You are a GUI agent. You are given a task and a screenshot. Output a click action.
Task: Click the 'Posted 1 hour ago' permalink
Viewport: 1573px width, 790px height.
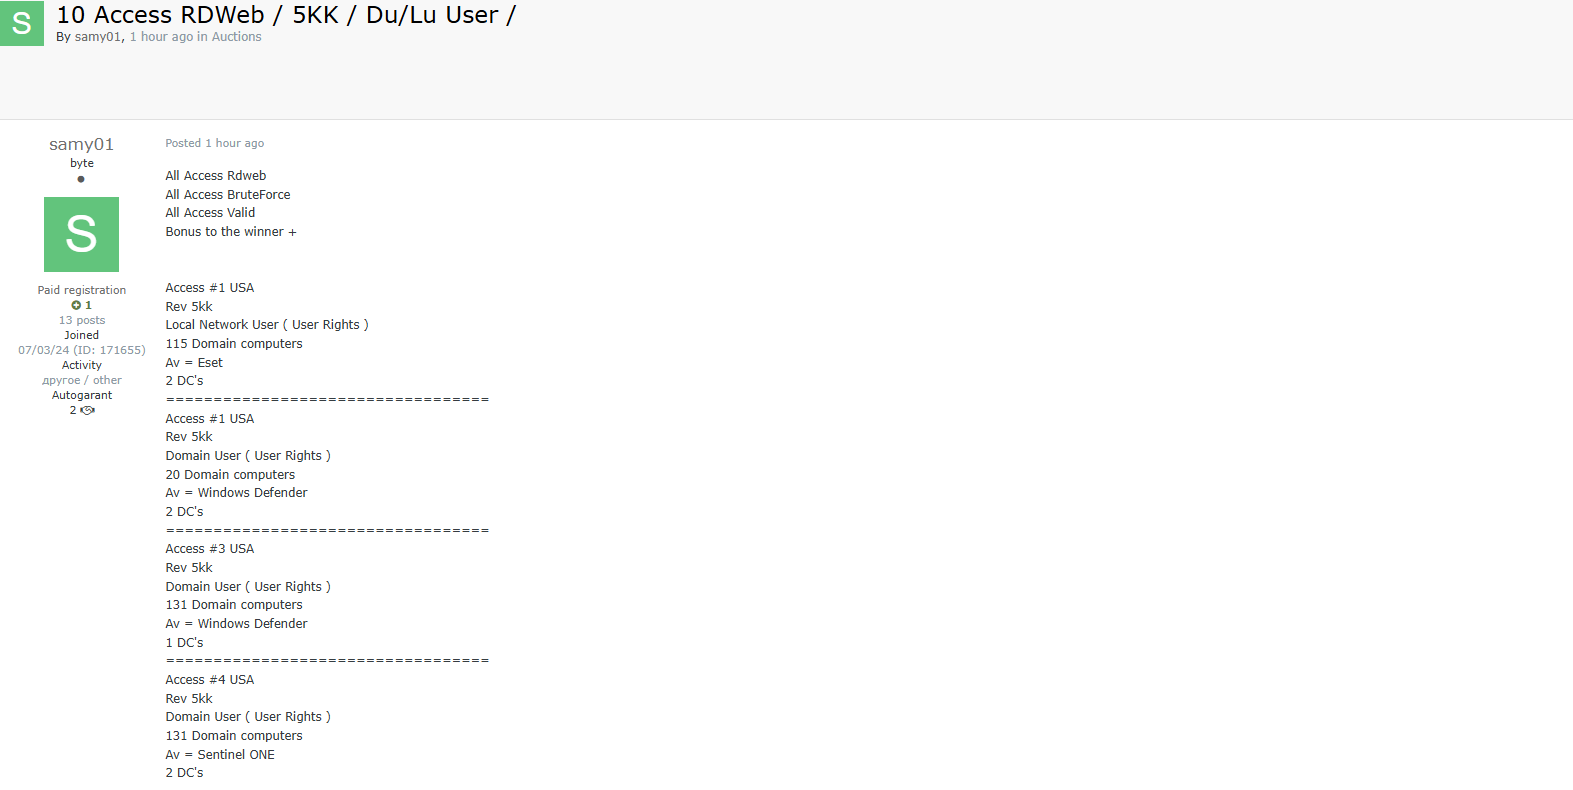[215, 143]
